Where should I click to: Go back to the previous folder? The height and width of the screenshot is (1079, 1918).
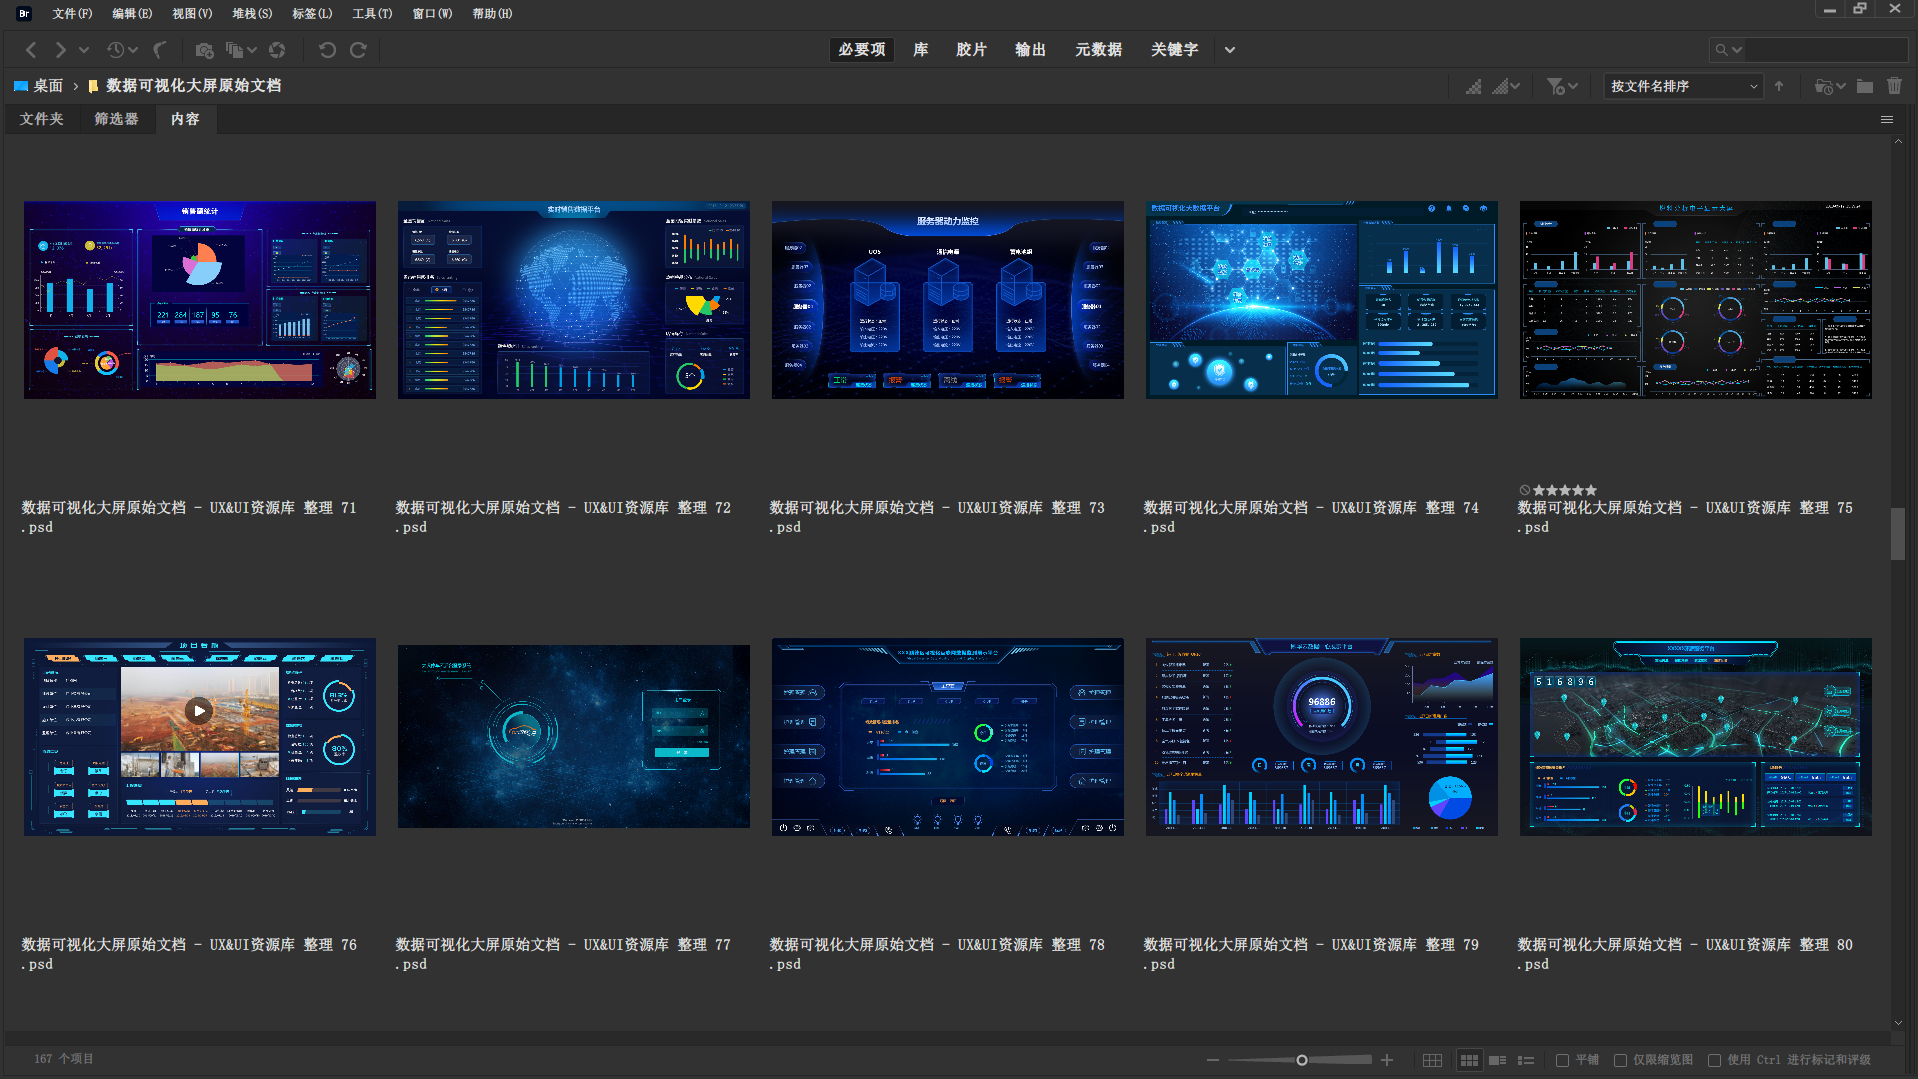point(31,50)
